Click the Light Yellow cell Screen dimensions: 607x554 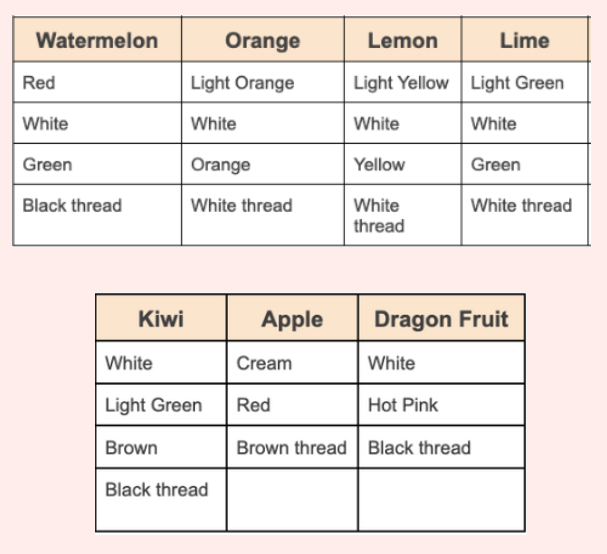click(x=401, y=83)
